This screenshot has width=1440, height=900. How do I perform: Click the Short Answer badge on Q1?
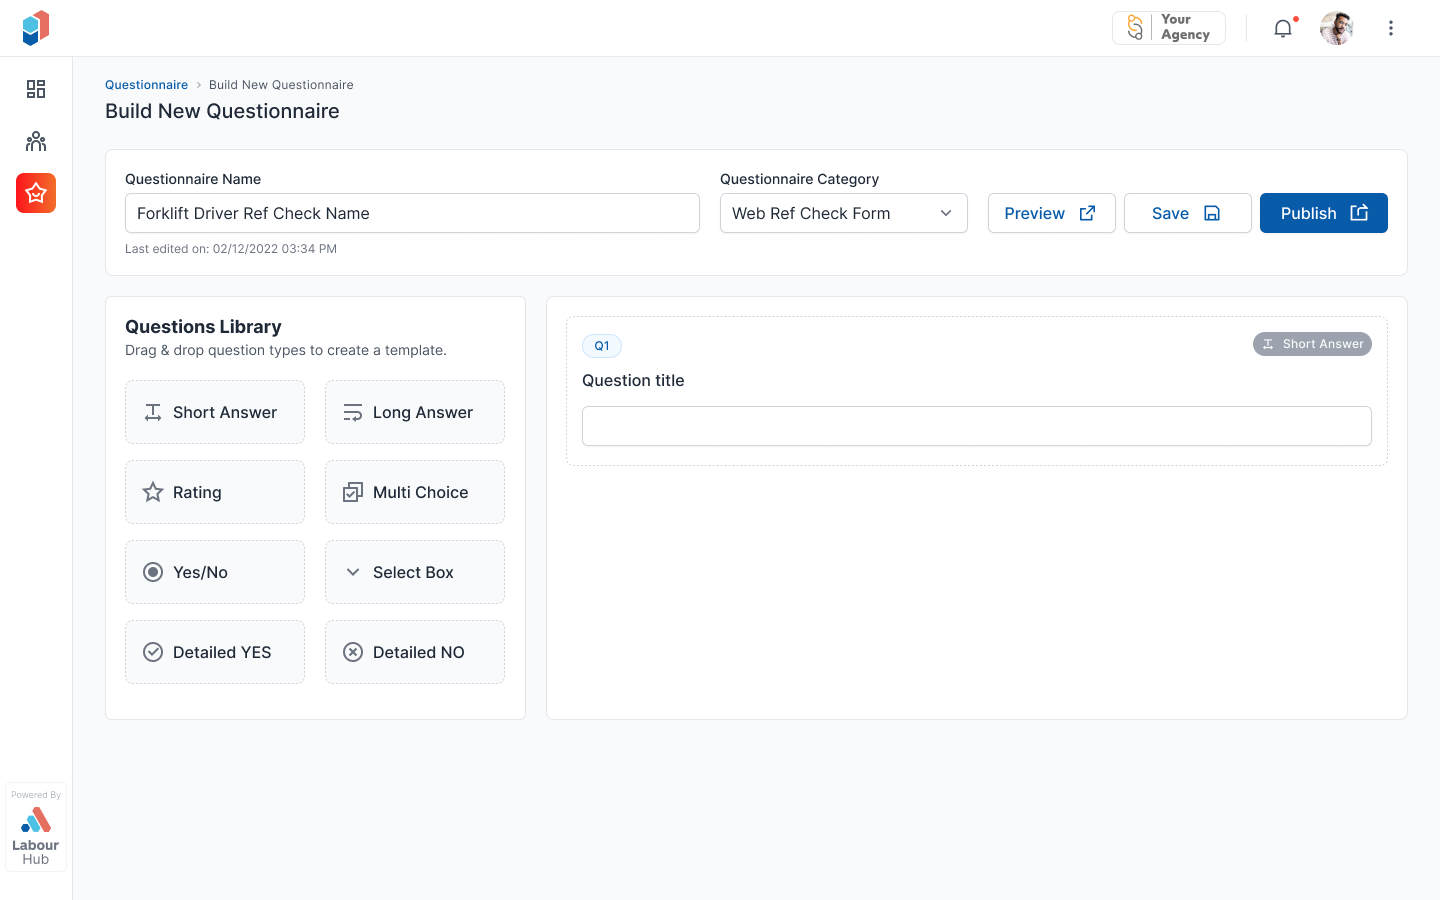1312,343
